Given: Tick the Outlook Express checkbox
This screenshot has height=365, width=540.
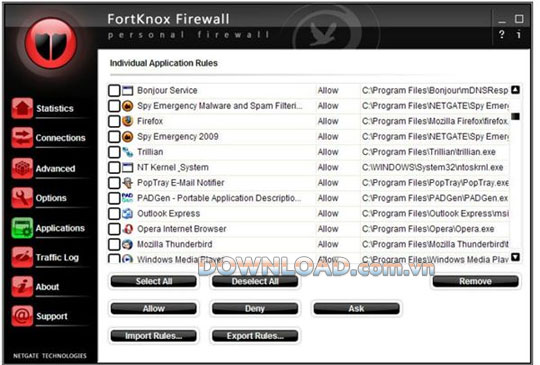Looking at the screenshot, I should [114, 213].
